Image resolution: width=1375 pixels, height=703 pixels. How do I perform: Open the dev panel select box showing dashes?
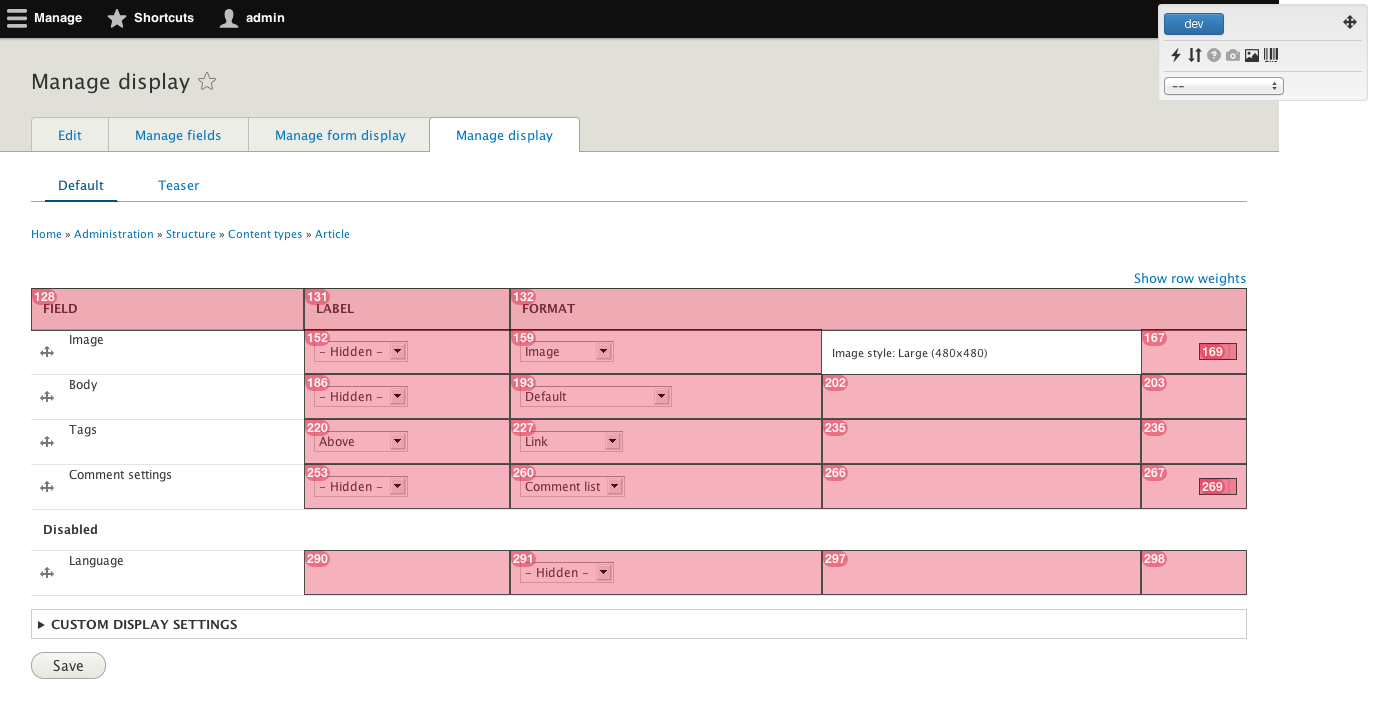tap(1224, 86)
